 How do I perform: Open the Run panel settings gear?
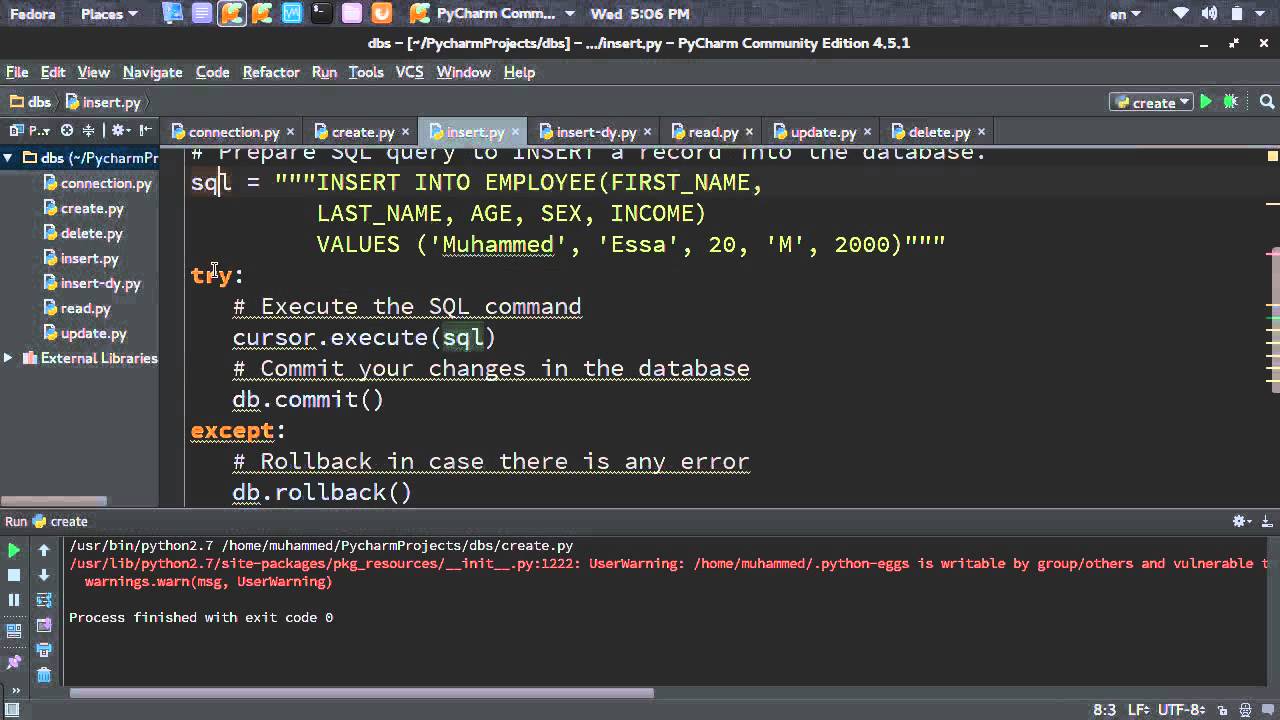(x=1242, y=521)
